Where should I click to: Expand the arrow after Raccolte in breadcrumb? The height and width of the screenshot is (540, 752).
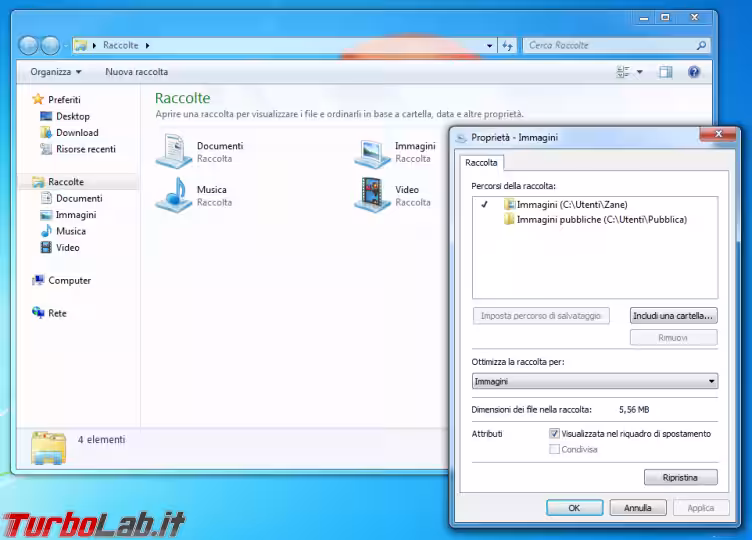click(x=147, y=46)
